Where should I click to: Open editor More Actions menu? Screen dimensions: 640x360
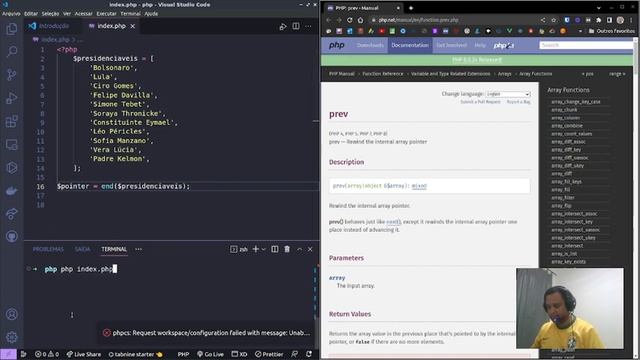click(x=309, y=26)
